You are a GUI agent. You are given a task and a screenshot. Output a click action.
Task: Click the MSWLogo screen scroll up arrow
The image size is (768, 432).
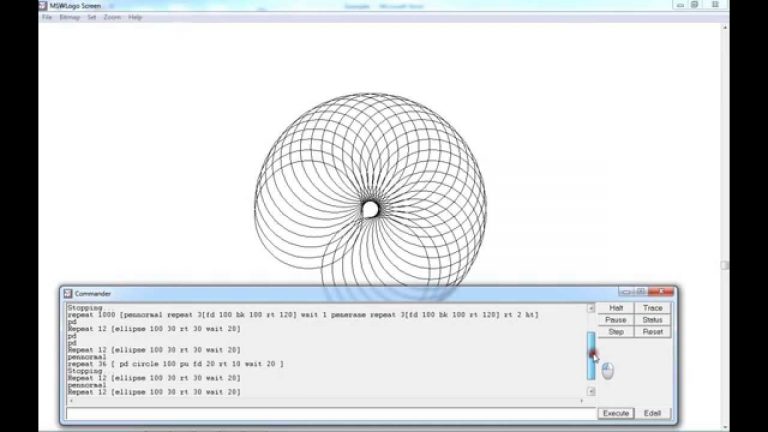coord(725,28)
